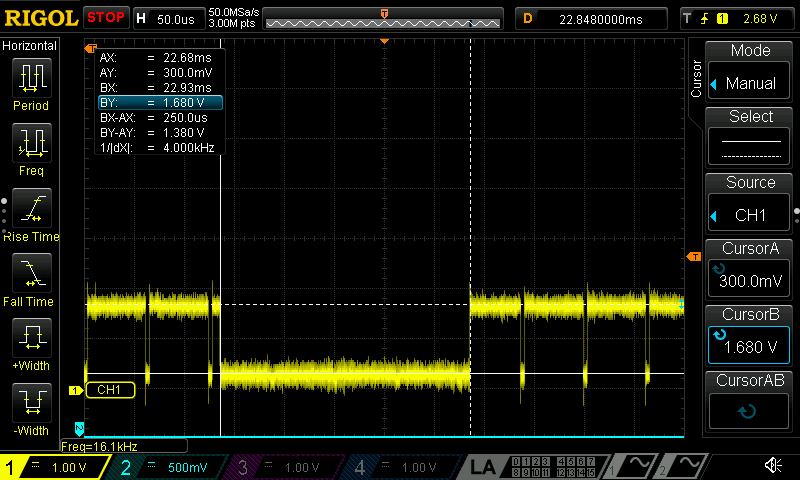Open the cursor Mode Manual menu

click(x=750, y=72)
